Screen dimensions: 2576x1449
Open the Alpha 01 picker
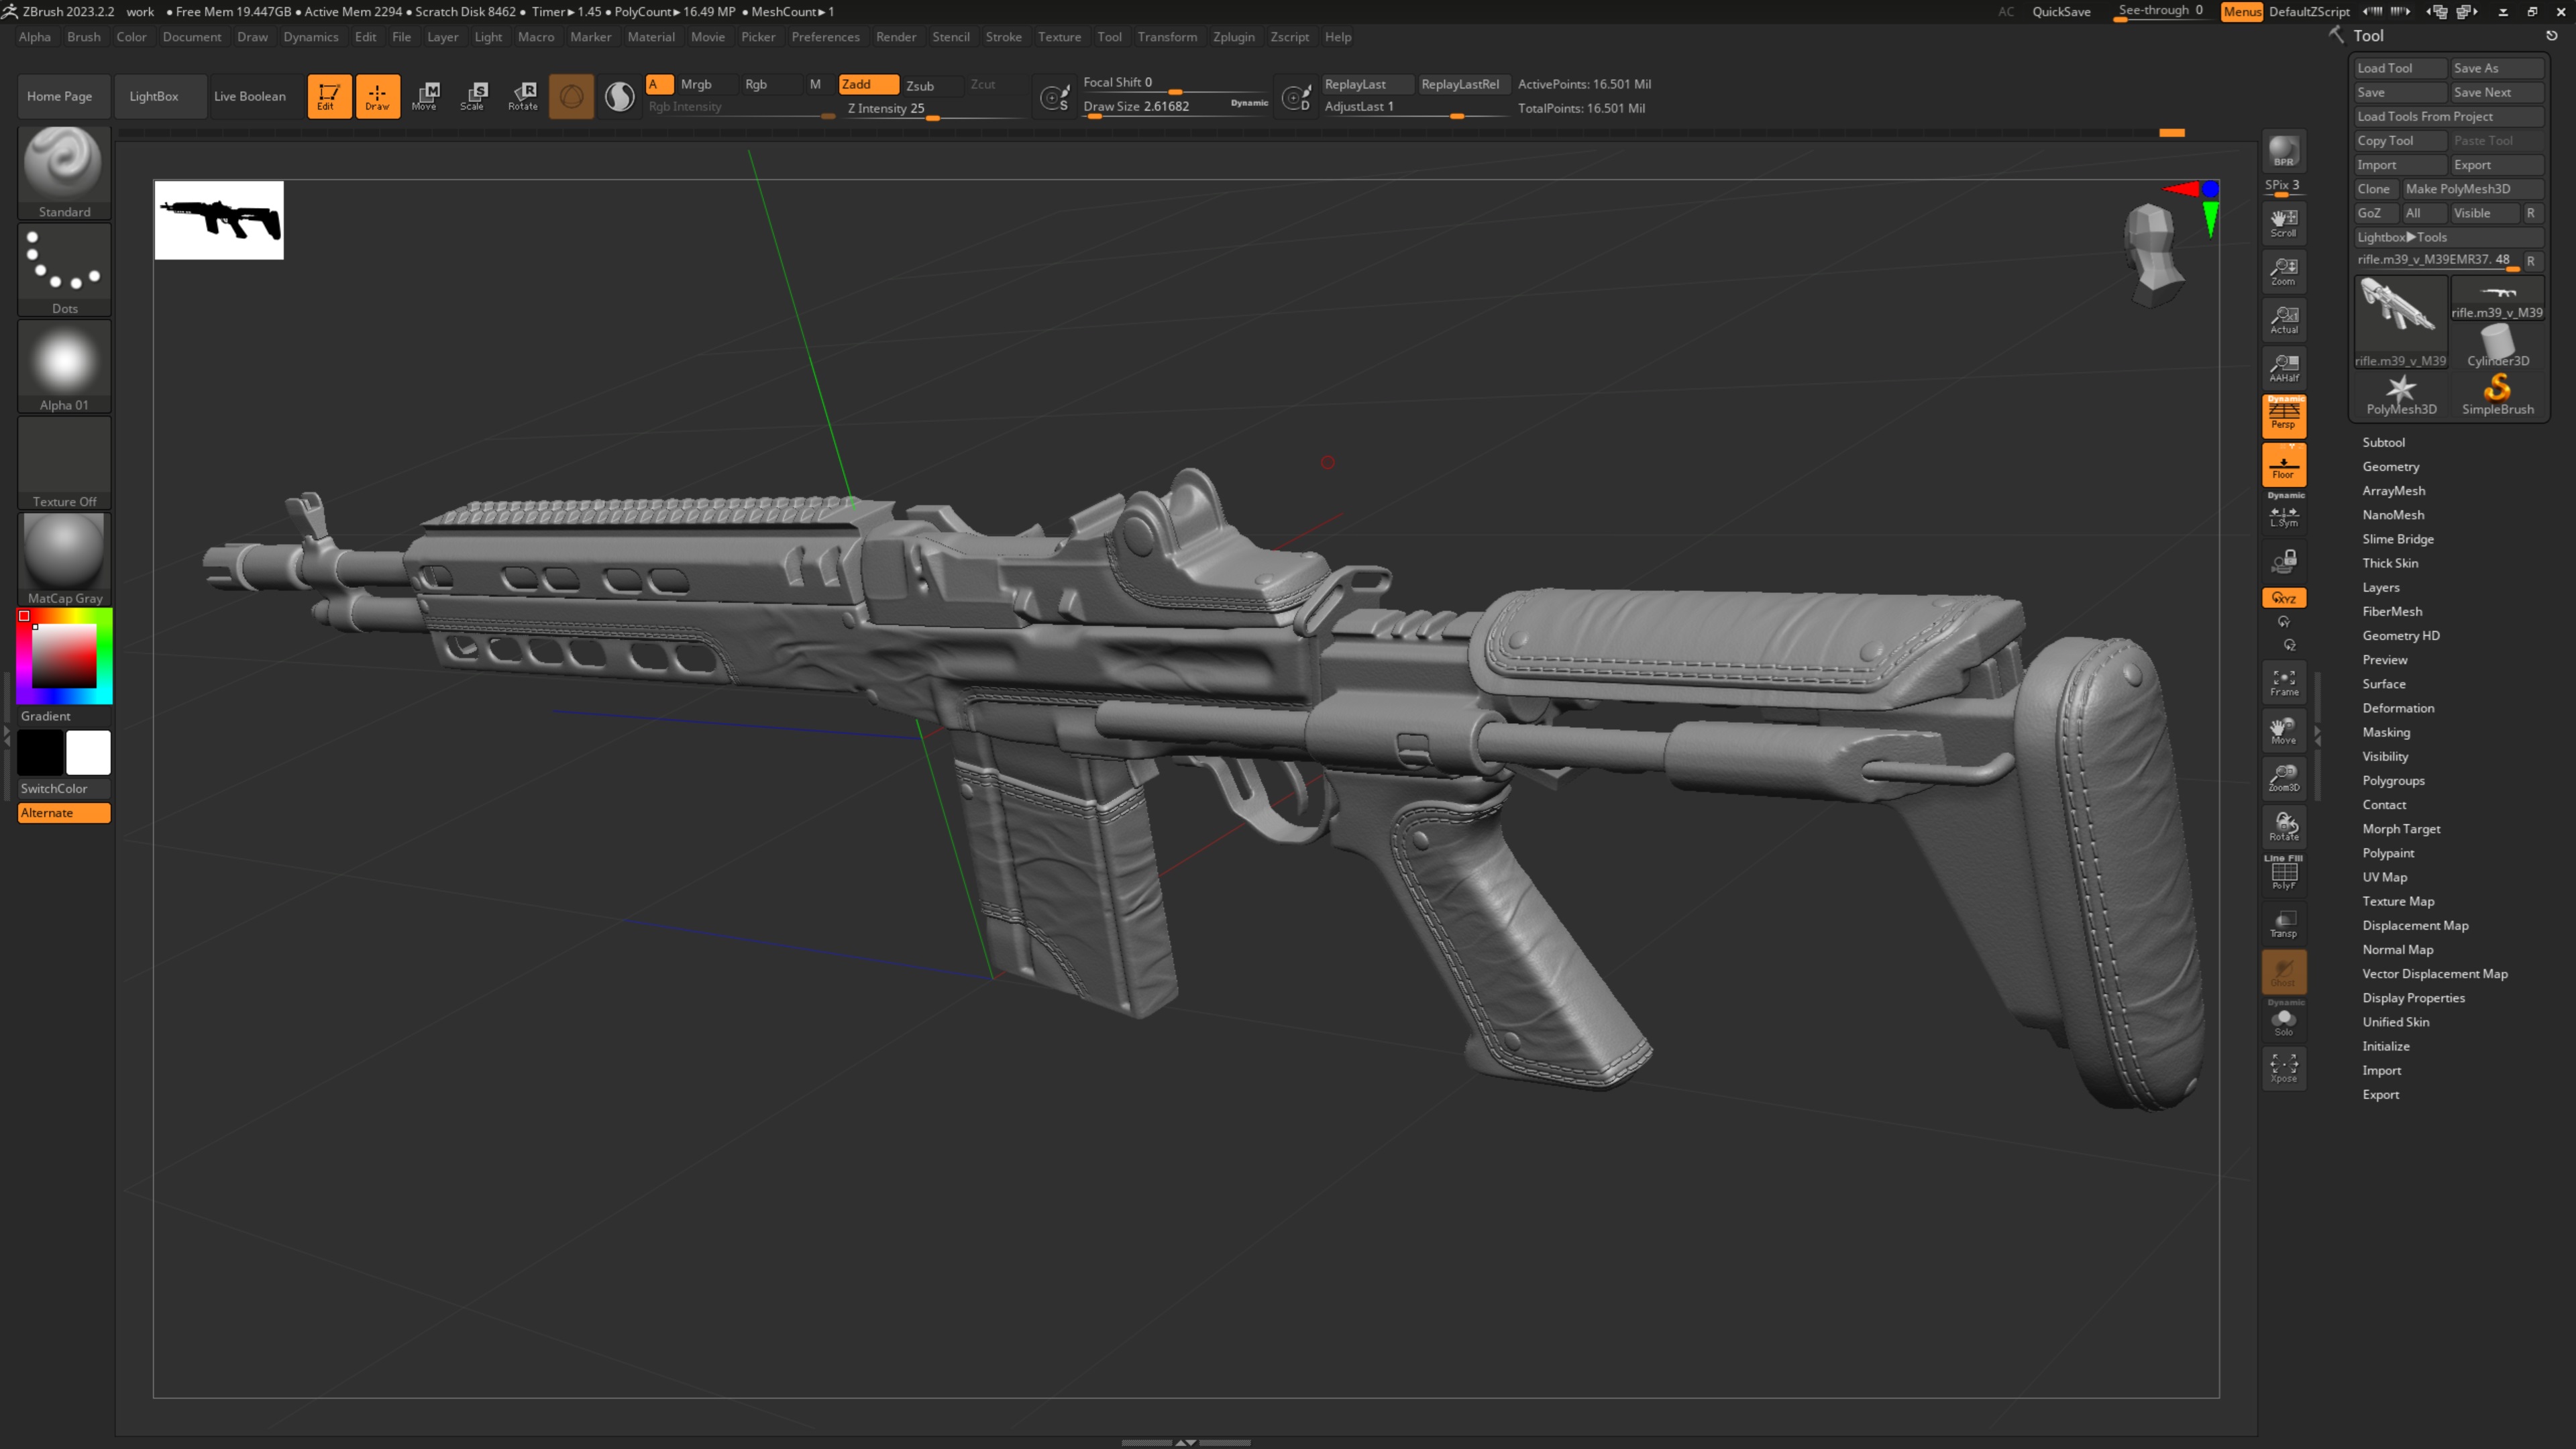point(64,366)
